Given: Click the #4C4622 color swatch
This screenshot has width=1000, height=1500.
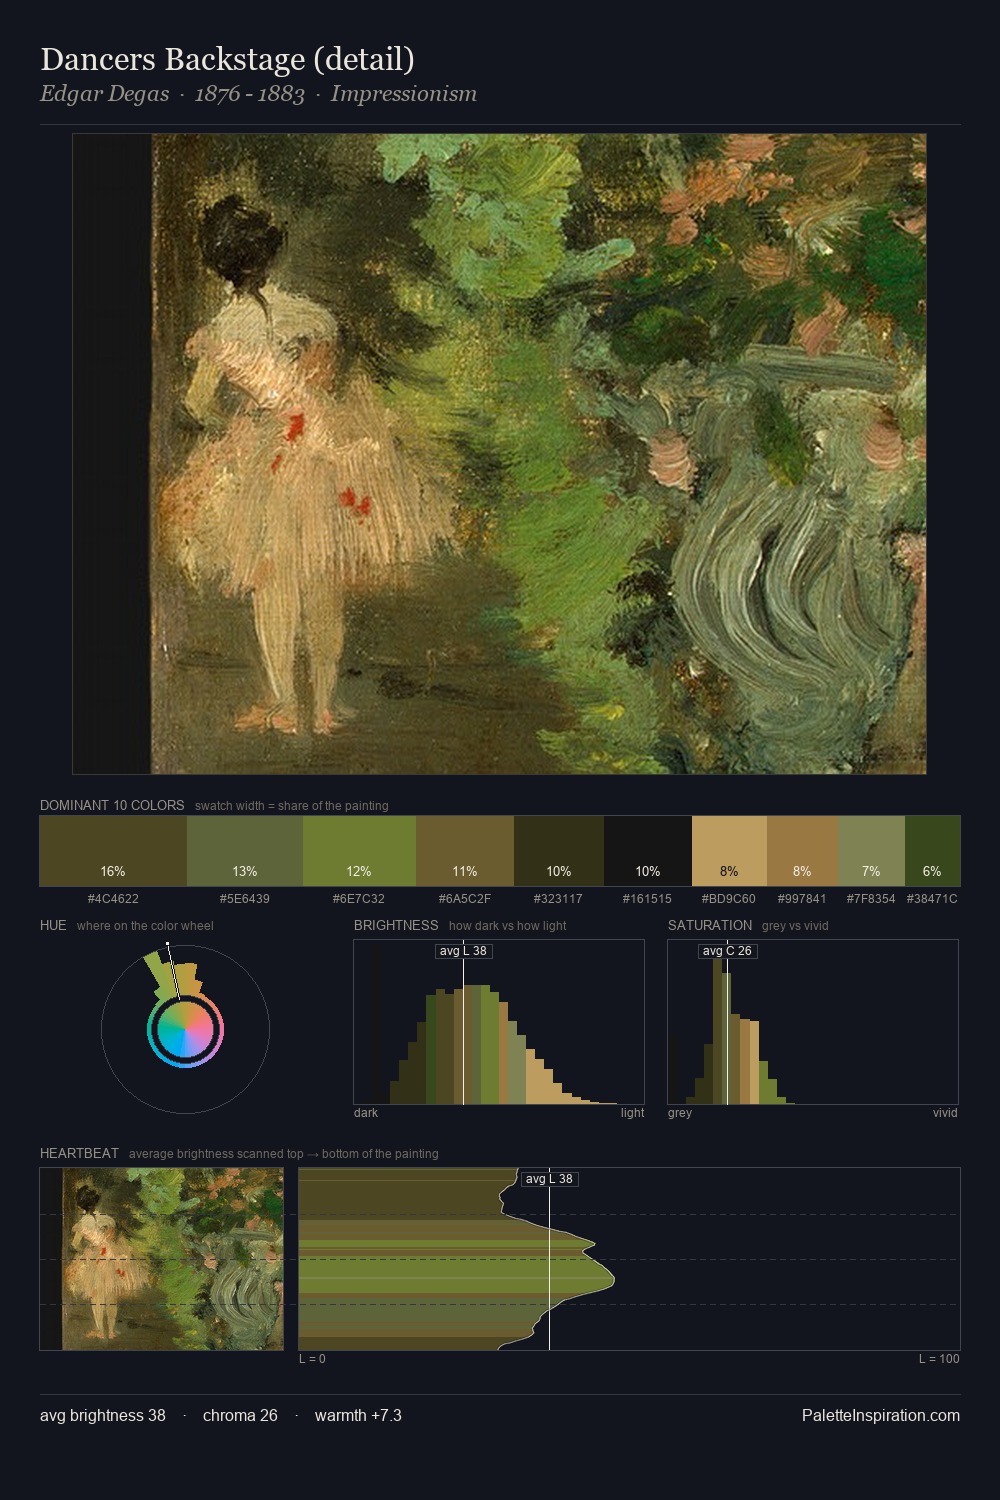Looking at the screenshot, I should coord(113,851).
